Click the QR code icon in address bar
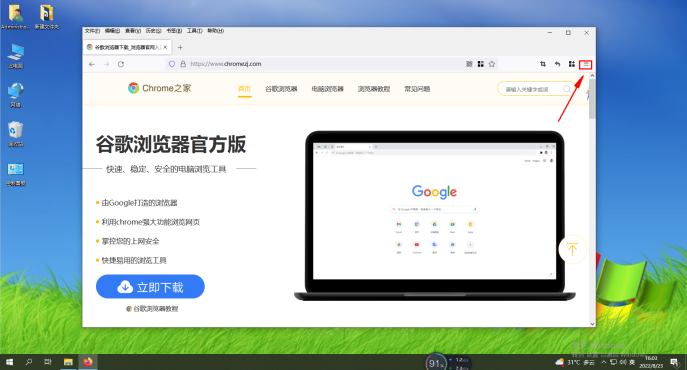This screenshot has height=370, width=687. click(469, 64)
